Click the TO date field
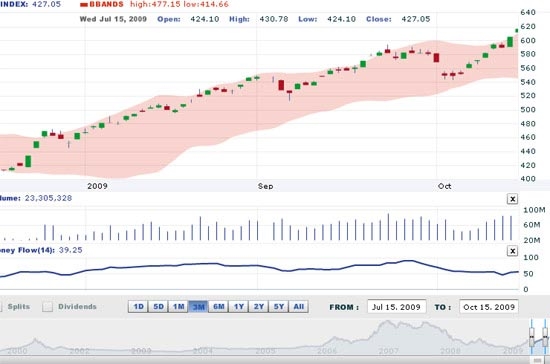550x364 pixels. pyautogui.click(x=489, y=307)
